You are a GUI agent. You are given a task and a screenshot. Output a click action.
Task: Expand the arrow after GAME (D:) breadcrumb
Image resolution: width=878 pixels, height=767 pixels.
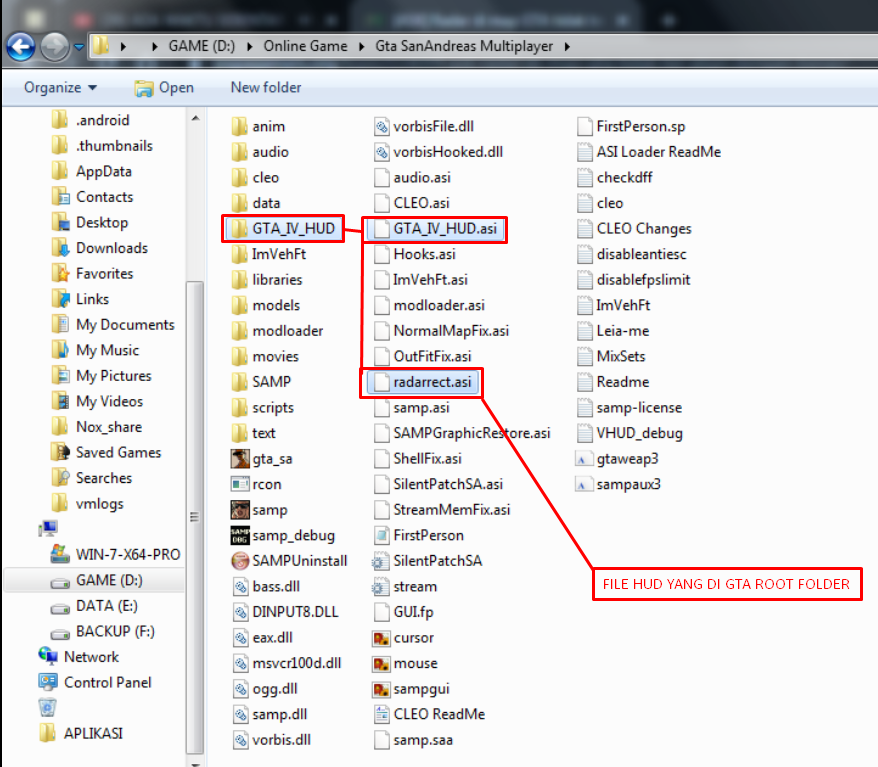coord(249,46)
